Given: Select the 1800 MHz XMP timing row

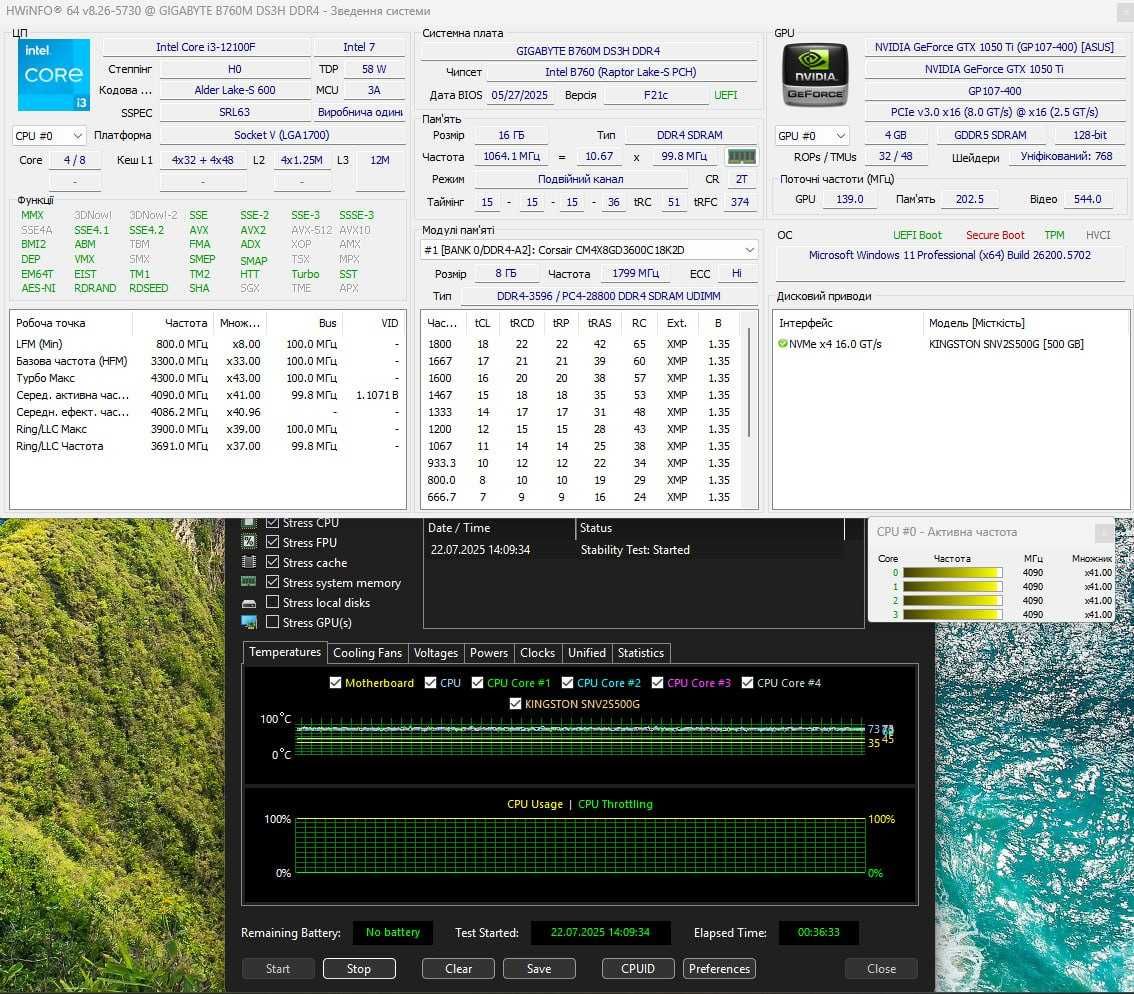Looking at the screenshot, I should tap(581, 344).
